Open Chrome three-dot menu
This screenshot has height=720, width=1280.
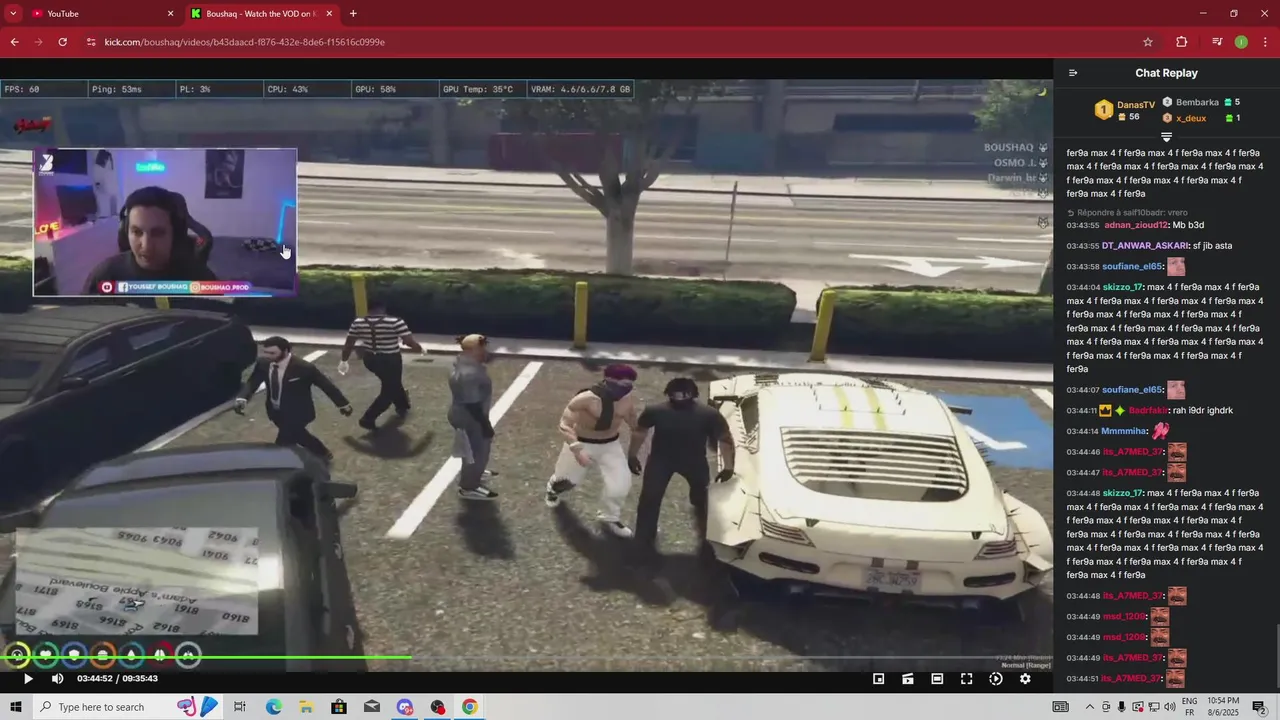coord(1264,42)
